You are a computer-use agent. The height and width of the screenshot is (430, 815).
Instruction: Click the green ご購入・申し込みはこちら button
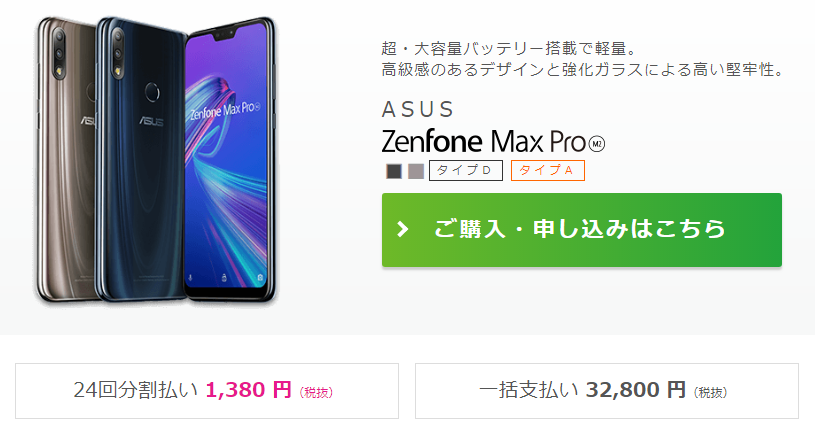(x=582, y=230)
